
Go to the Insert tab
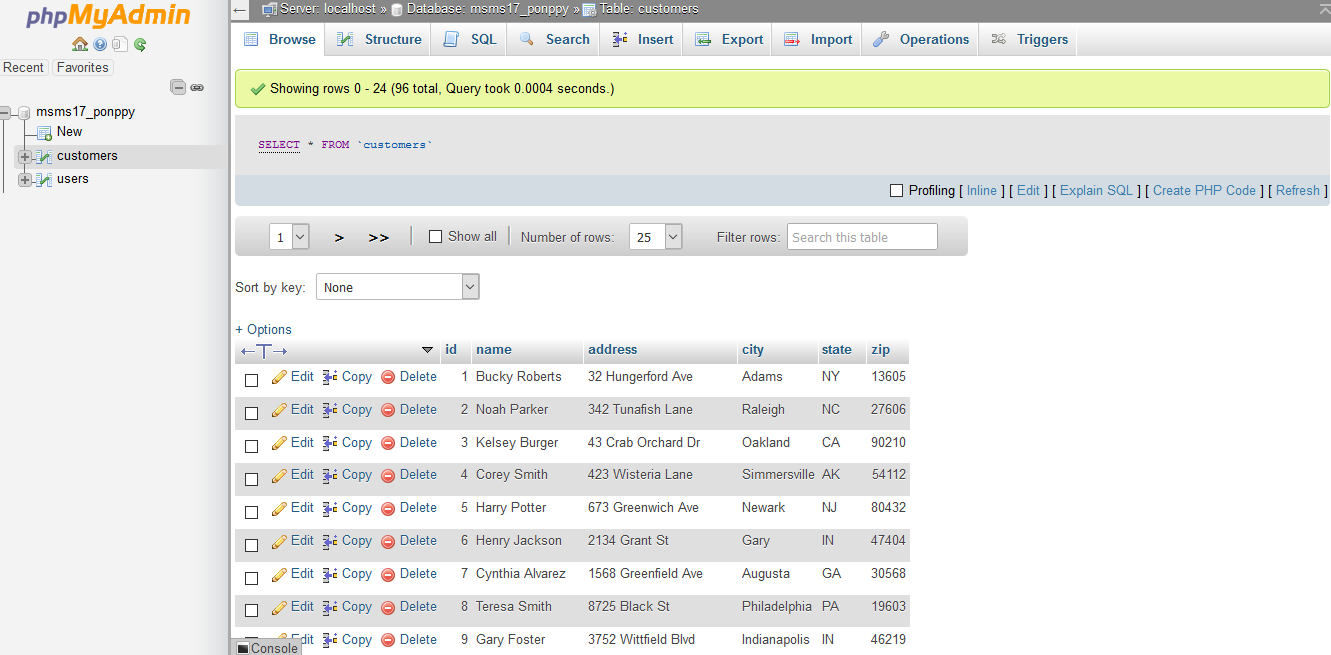pos(642,39)
